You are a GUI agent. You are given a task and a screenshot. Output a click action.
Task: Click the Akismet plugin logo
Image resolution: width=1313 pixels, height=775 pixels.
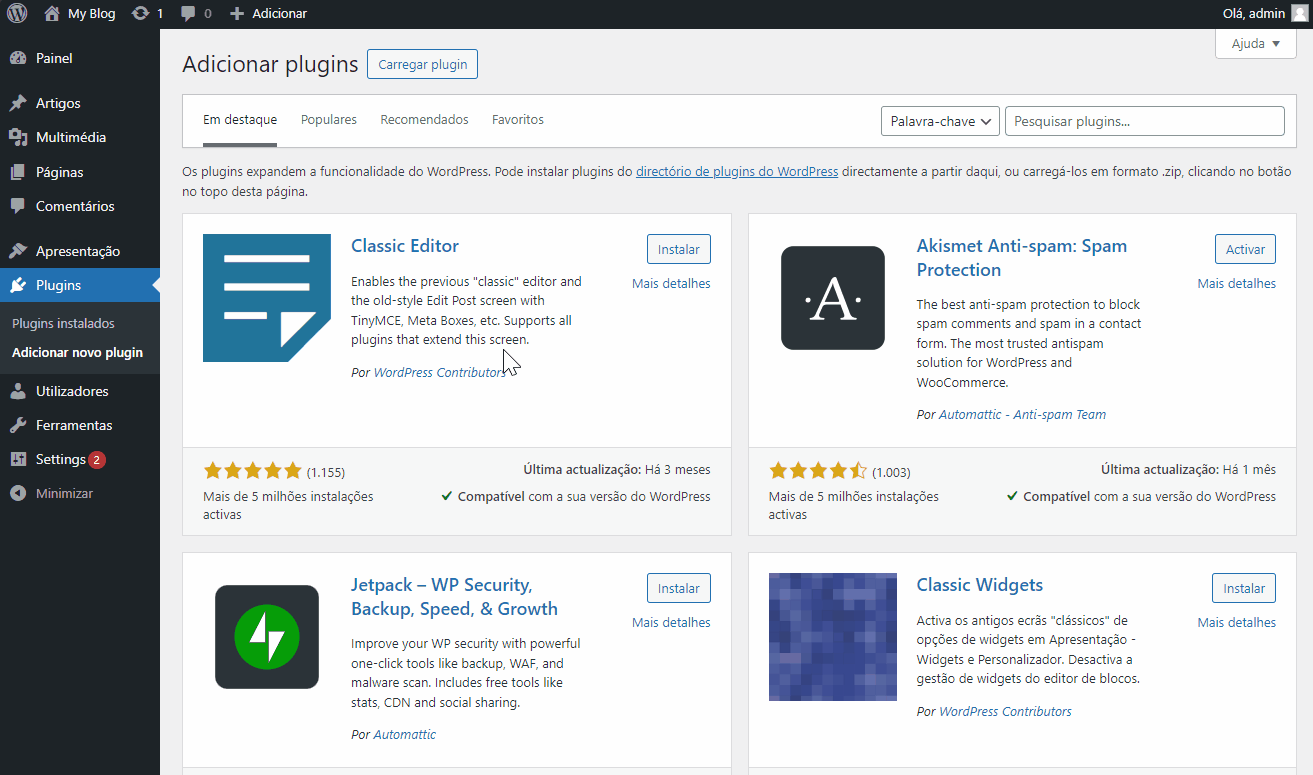click(833, 298)
